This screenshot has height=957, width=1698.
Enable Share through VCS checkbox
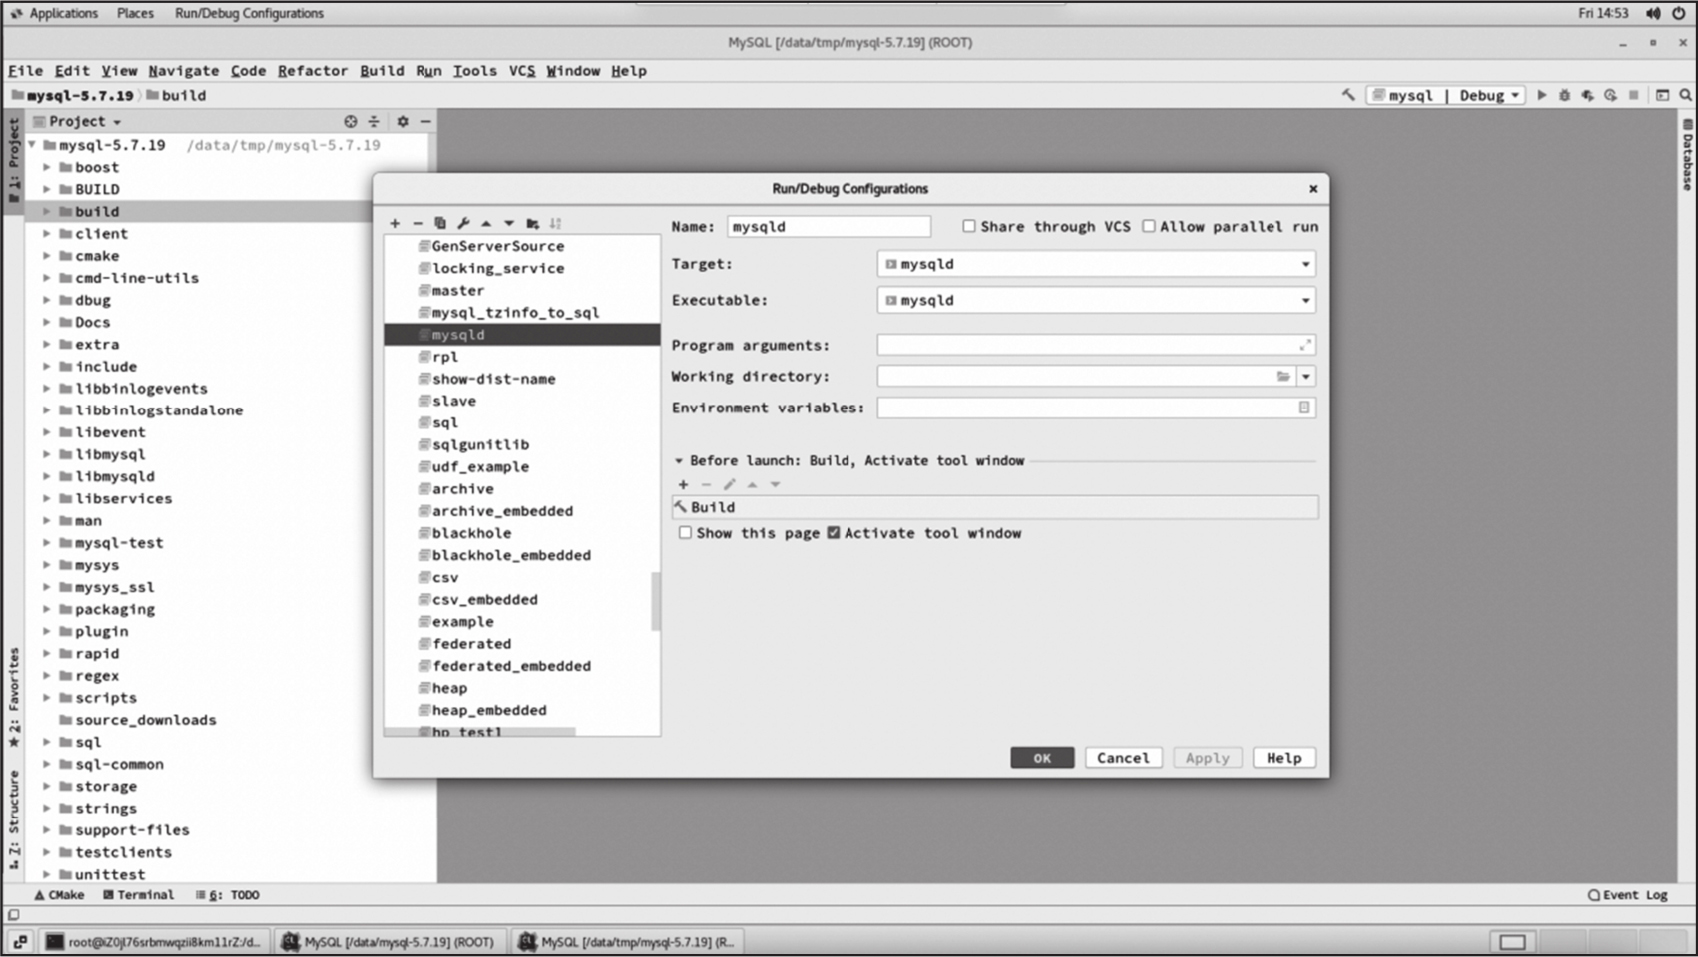pyautogui.click(x=969, y=227)
